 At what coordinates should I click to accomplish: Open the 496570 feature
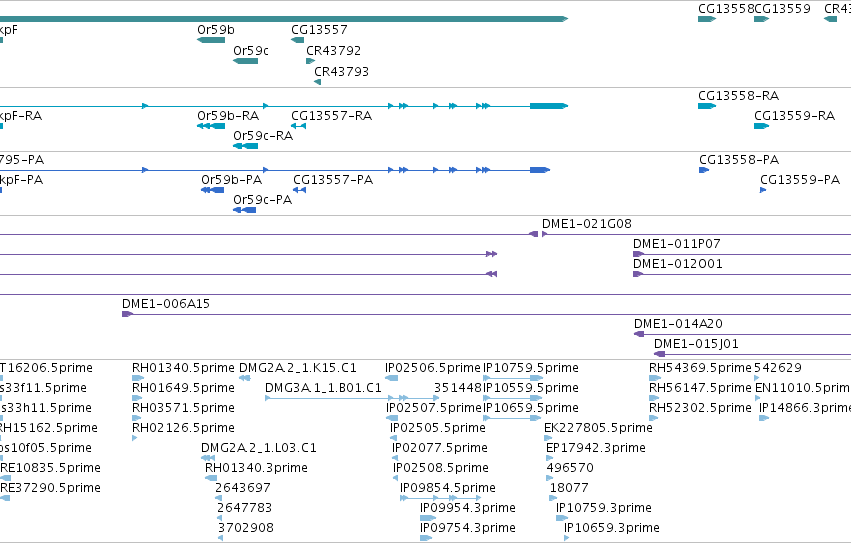(x=549, y=478)
